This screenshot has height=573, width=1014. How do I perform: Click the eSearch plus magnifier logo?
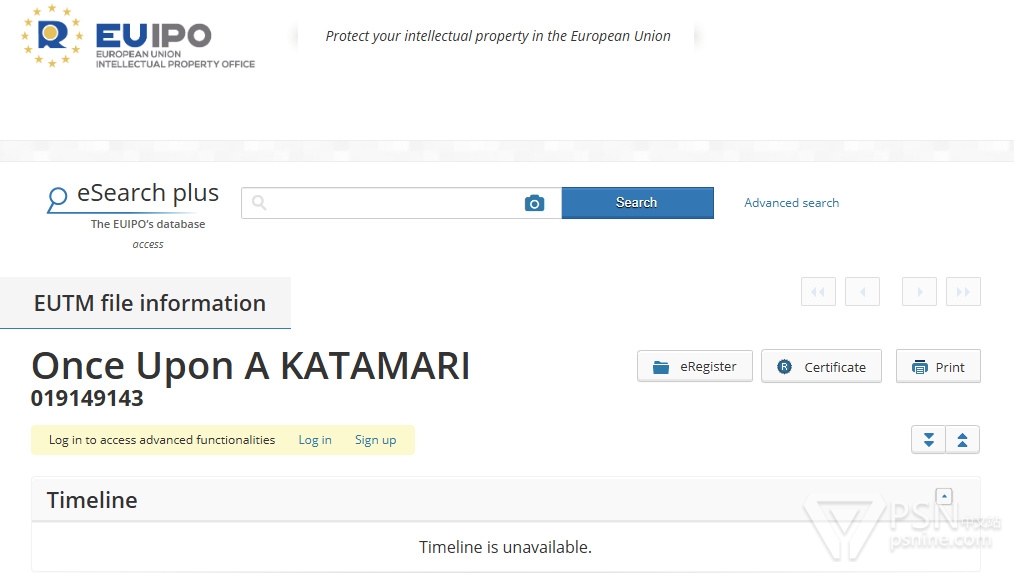coord(57,199)
